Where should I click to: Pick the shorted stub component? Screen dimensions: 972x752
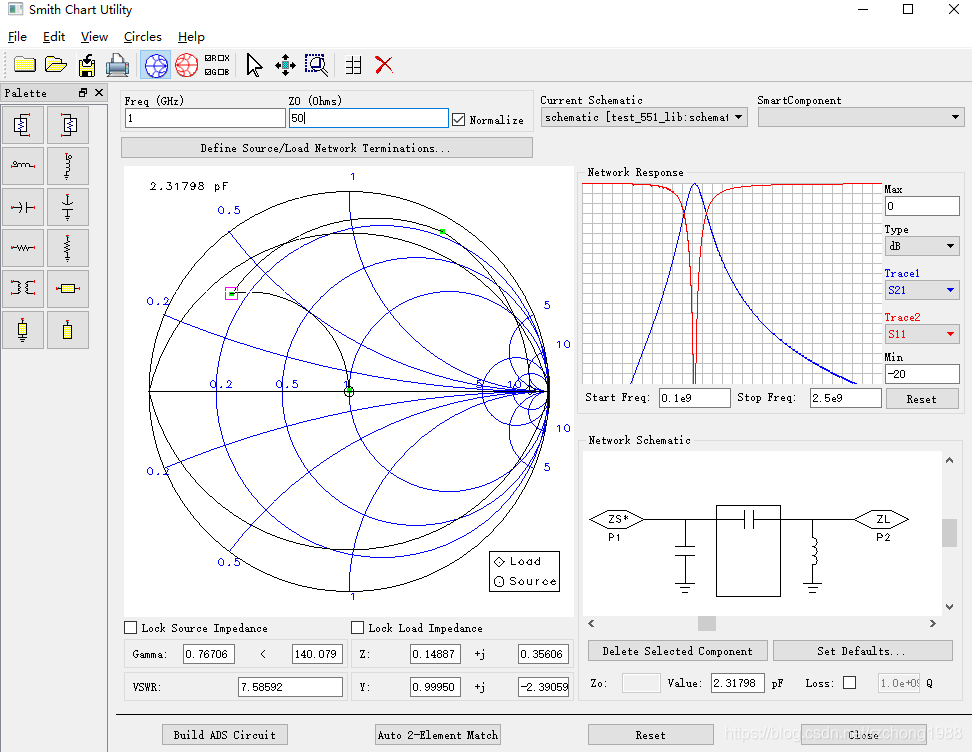tap(23, 330)
